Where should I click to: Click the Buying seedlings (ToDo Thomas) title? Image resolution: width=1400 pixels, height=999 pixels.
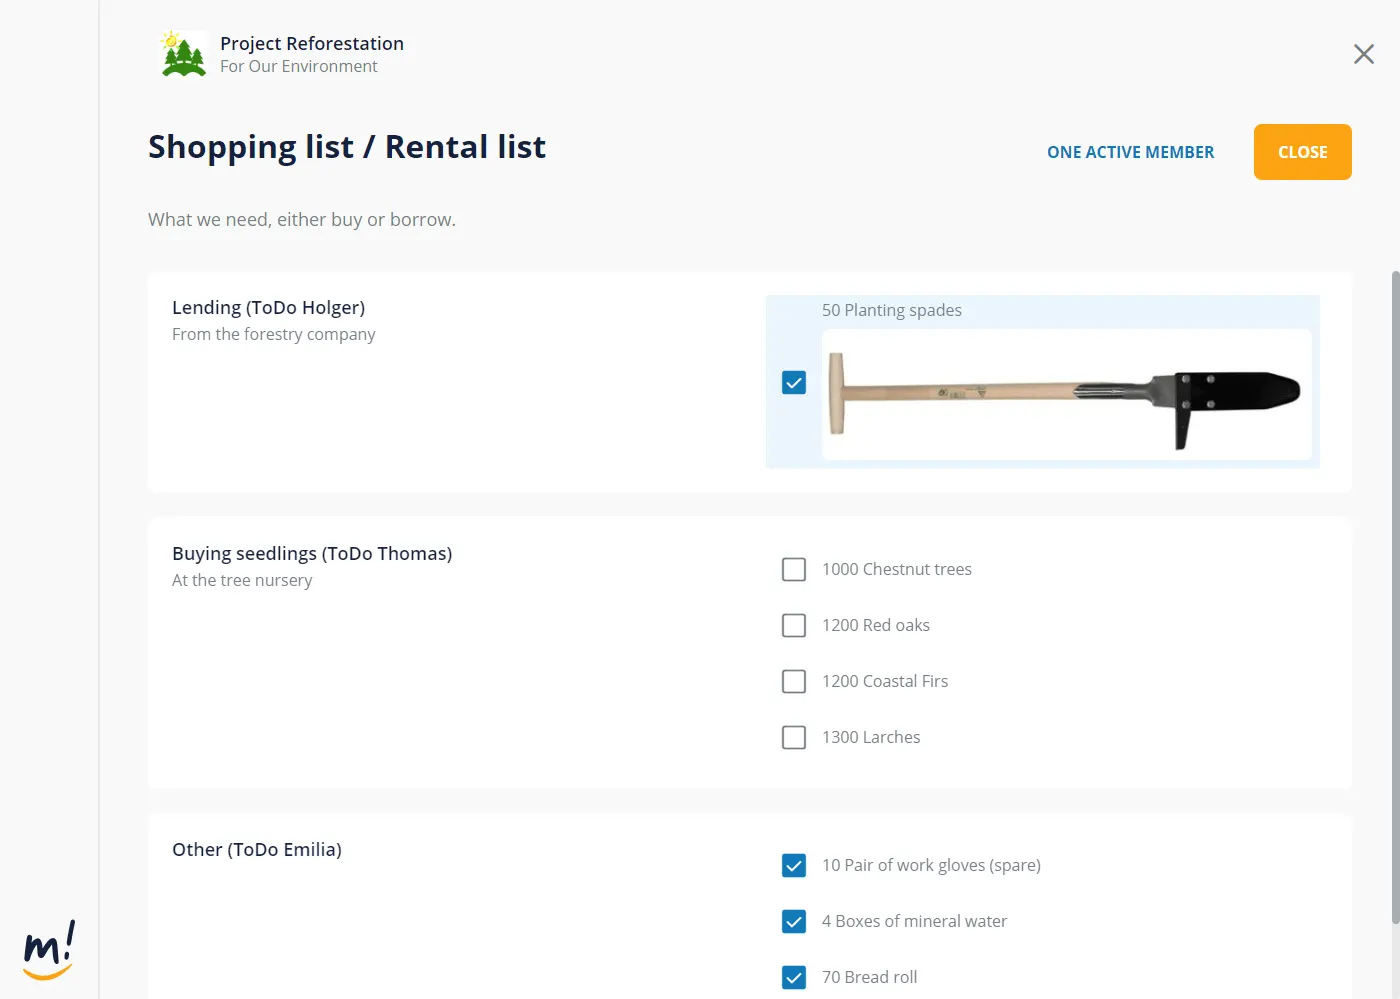312,553
